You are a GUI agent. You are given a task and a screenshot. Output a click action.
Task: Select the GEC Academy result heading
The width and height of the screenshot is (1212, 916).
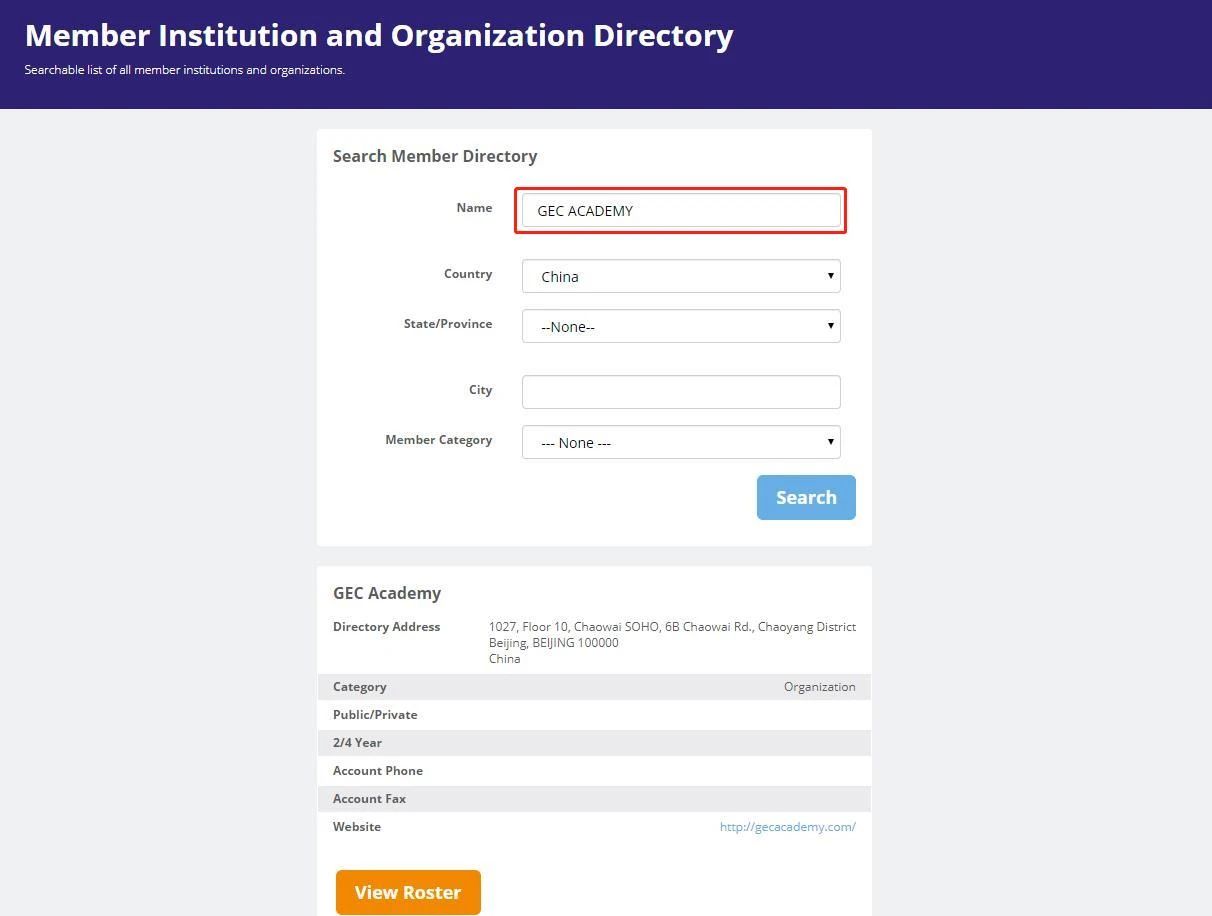(387, 593)
